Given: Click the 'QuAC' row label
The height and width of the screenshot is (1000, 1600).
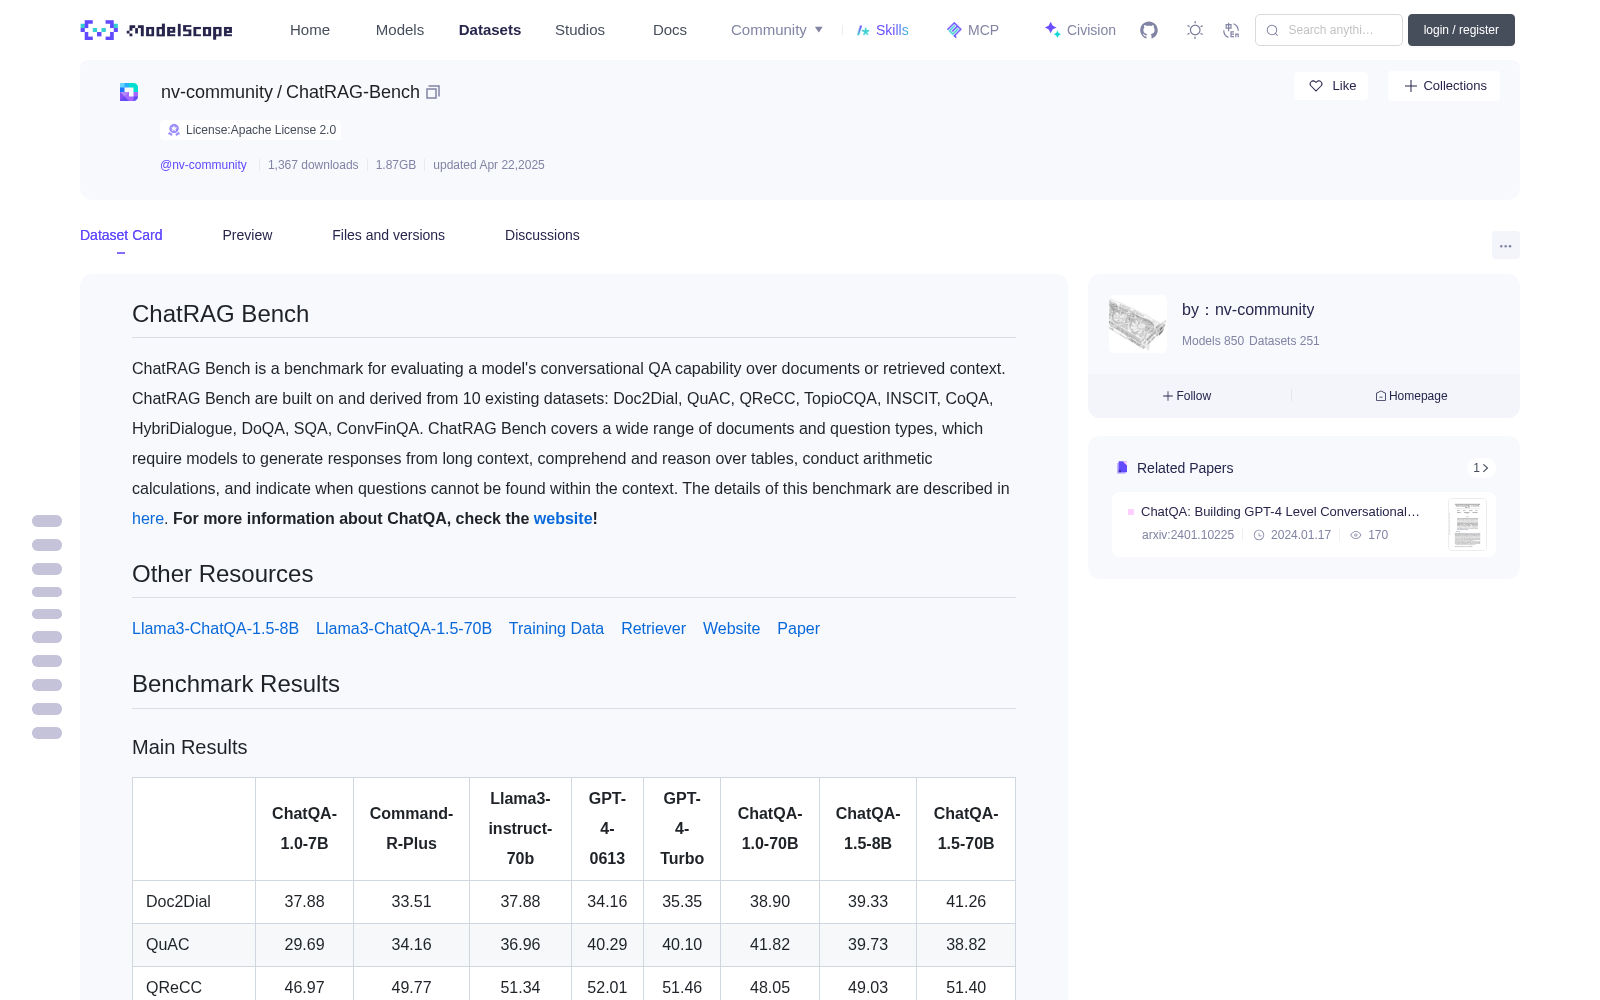Looking at the screenshot, I should [x=167, y=945].
